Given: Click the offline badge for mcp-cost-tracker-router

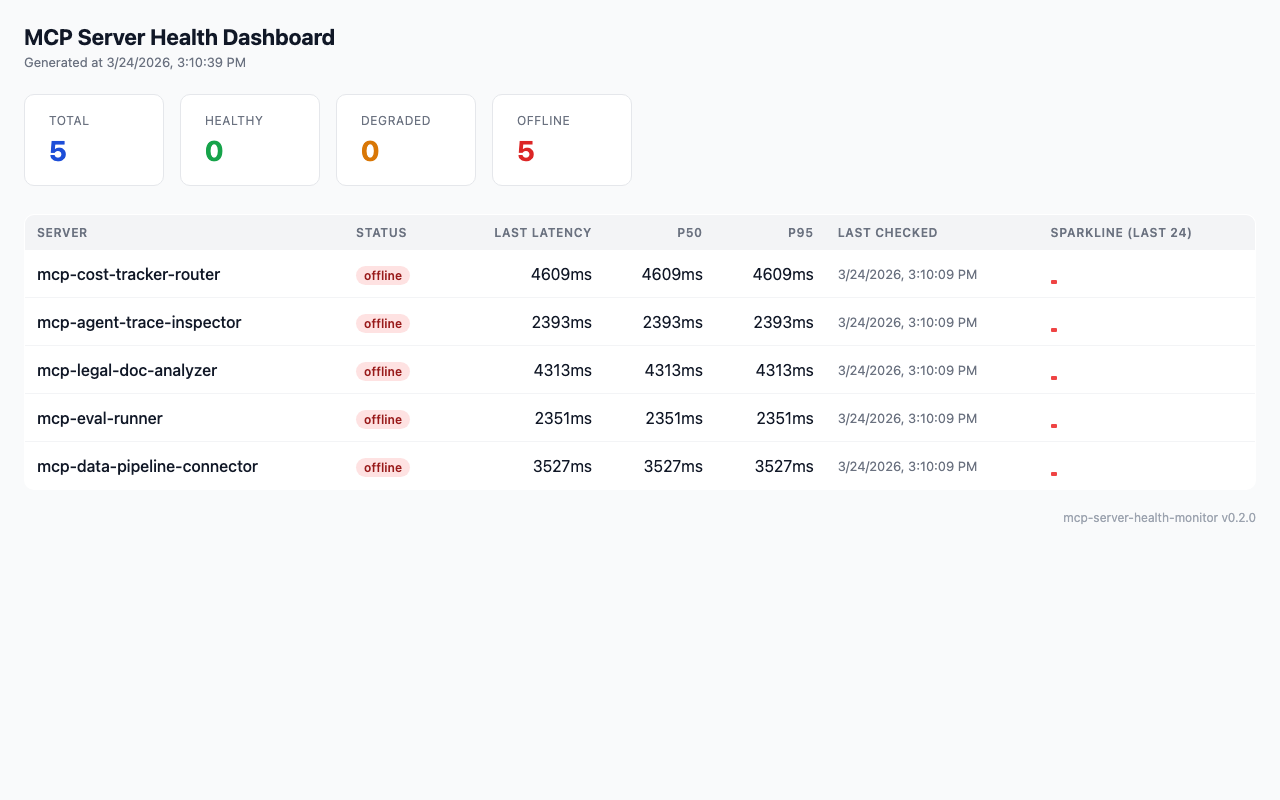Looking at the screenshot, I should pos(383,275).
